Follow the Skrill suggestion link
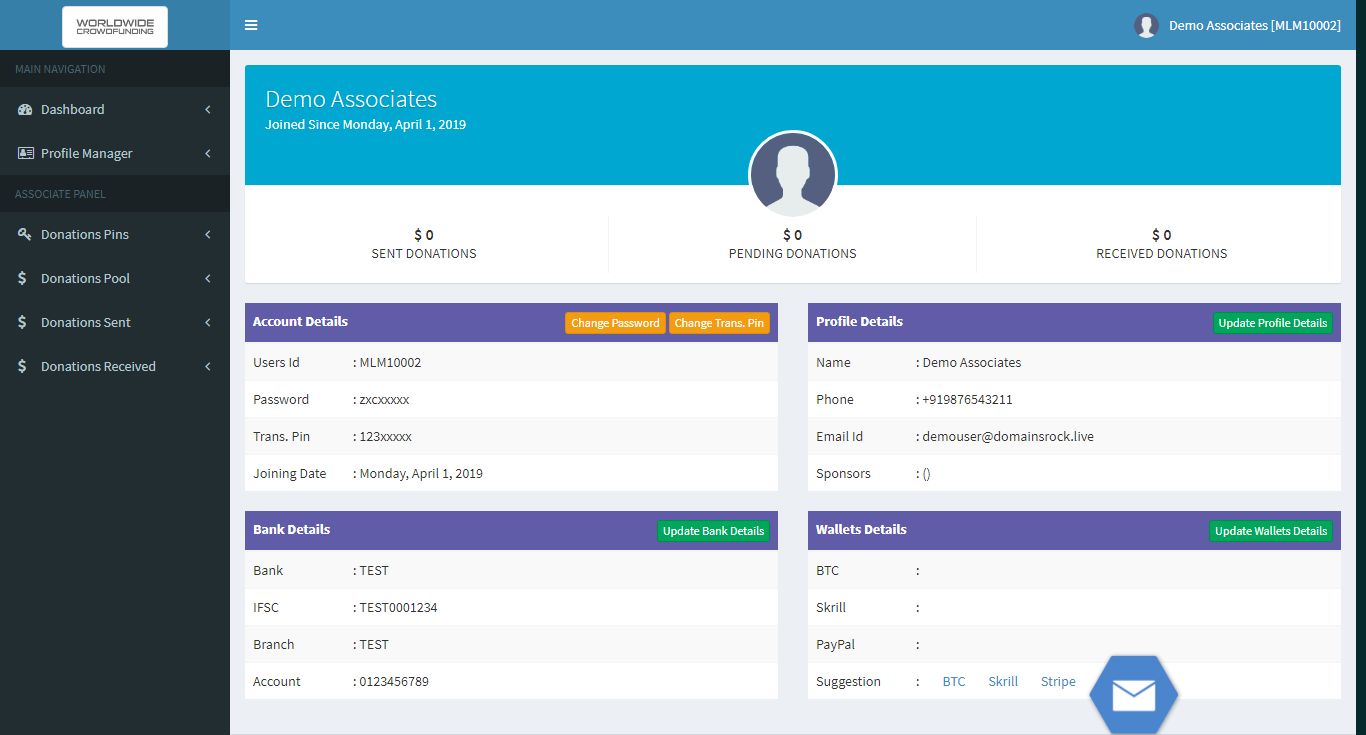The image size is (1366, 735). point(1003,682)
